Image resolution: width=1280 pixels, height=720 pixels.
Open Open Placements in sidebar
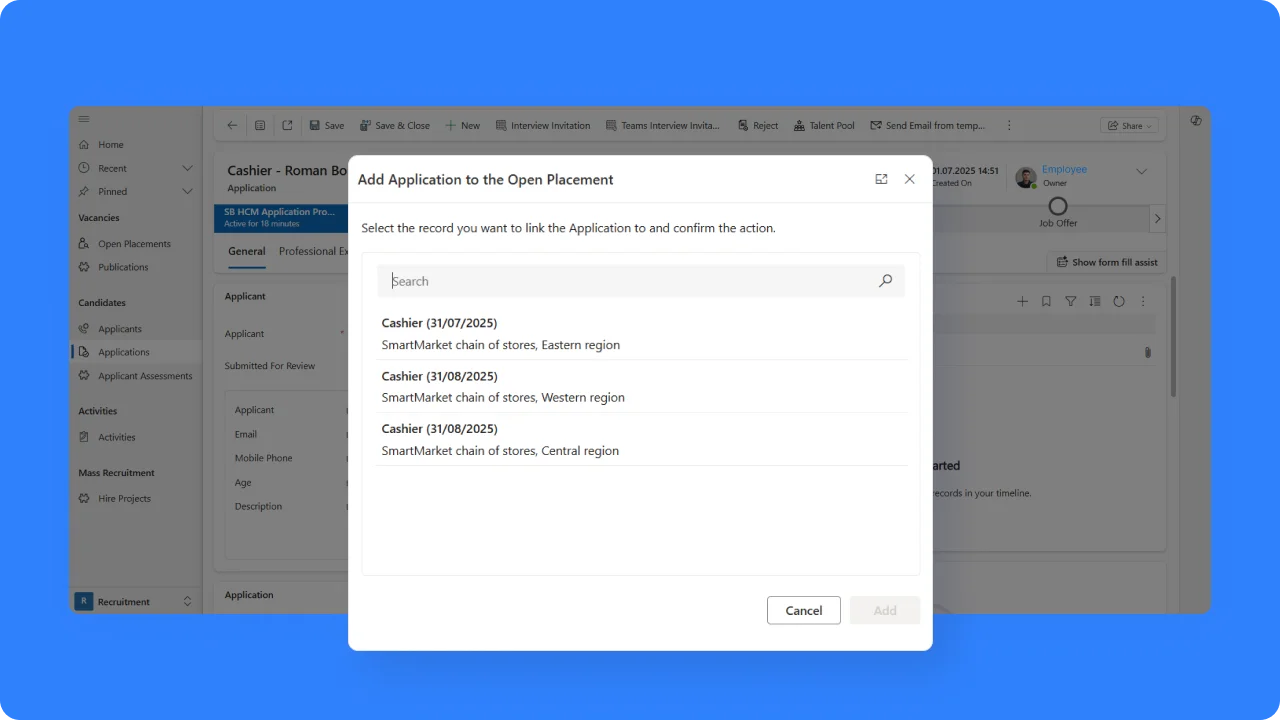(134, 244)
